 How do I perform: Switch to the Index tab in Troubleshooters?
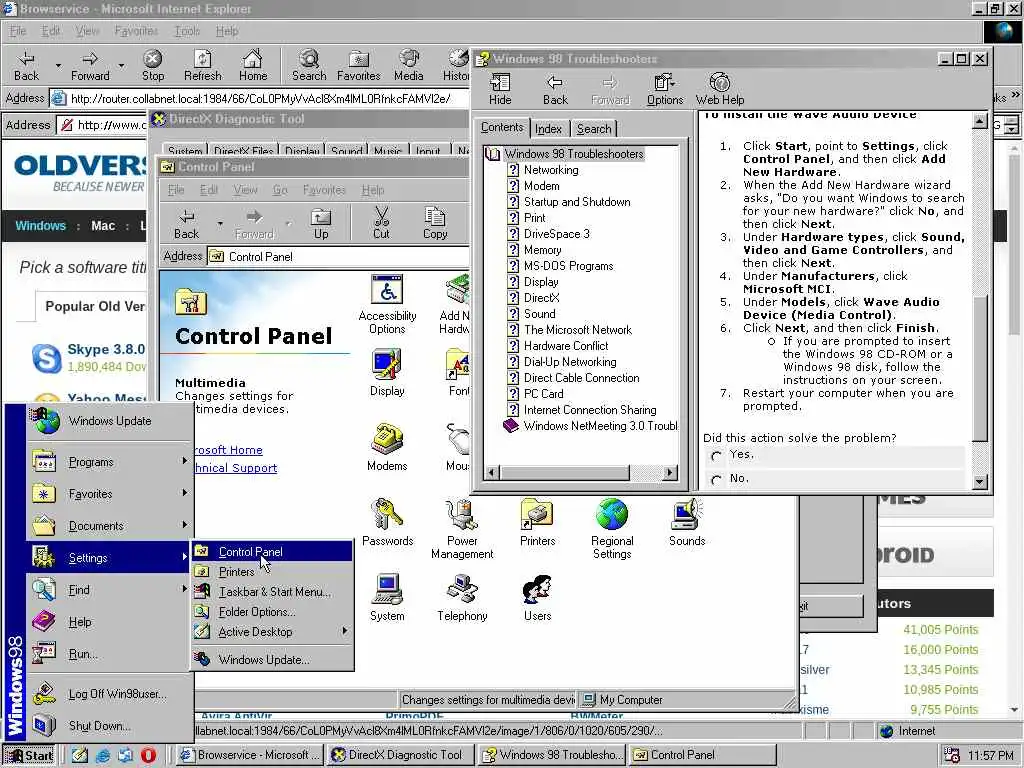tap(549, 129)
